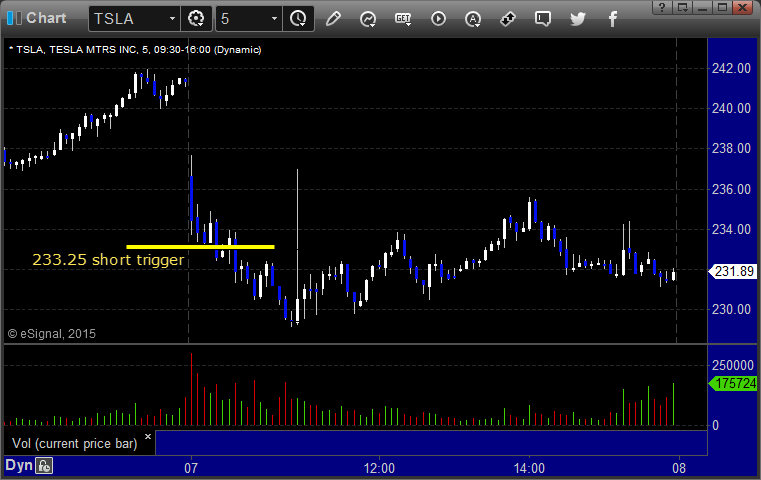761x480 pixels.
Task: Share chart via Twitter bird icon
Action: click(x=578, y=19)
